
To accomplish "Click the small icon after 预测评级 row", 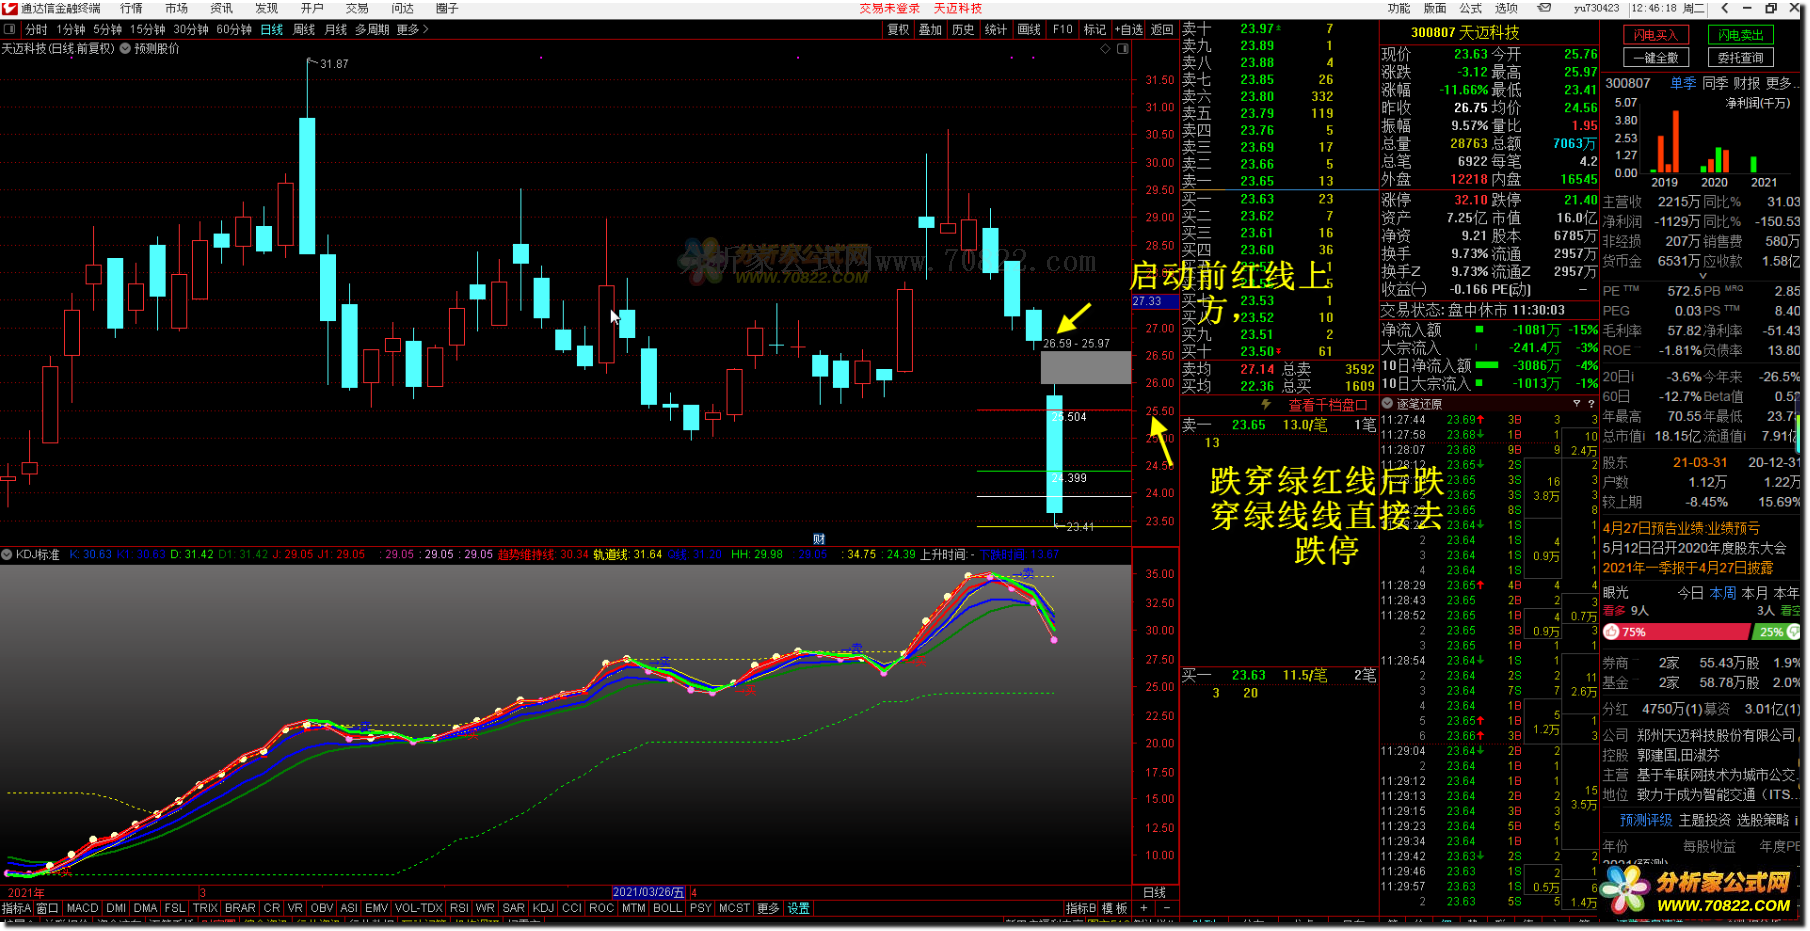I will [x=1796, y=820].
